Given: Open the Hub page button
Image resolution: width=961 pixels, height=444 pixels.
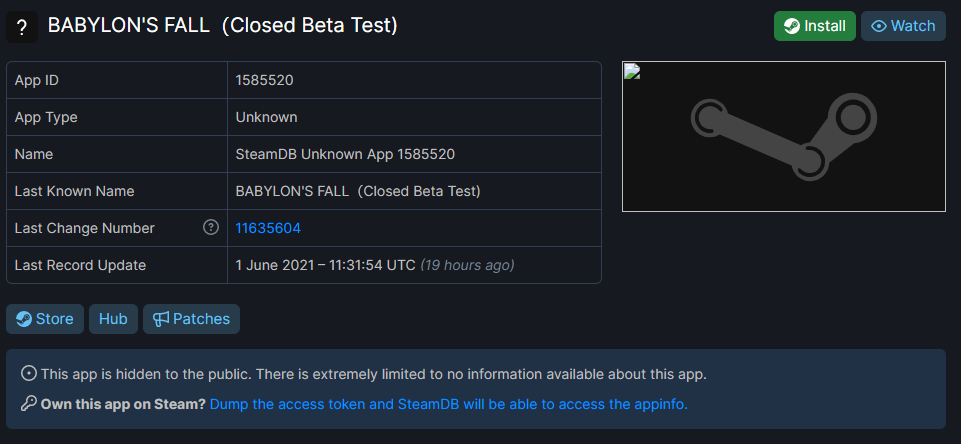Looking at the screenshot, I should point(113,319).
